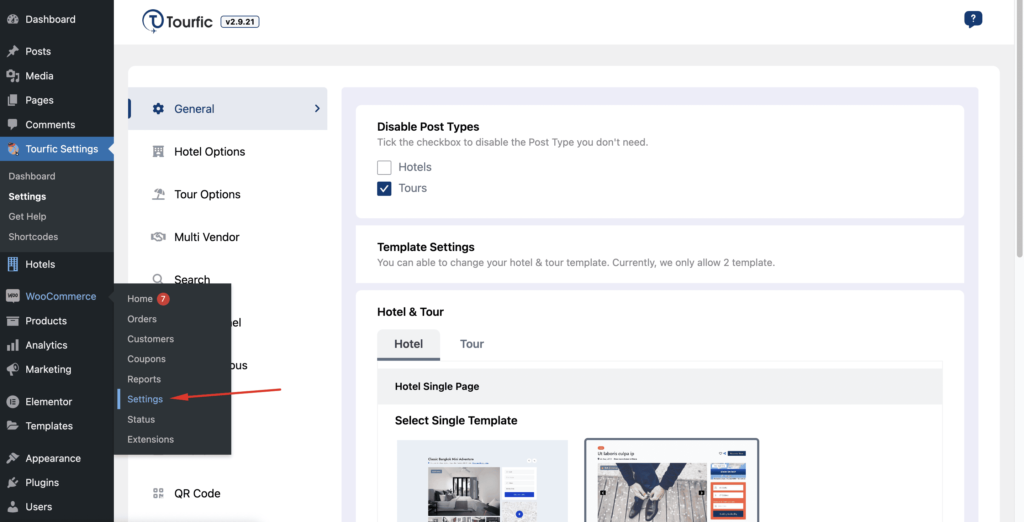Open WooCommerce Home submenu item
This screenshot has width=1024, height=522.
point(140,299)
